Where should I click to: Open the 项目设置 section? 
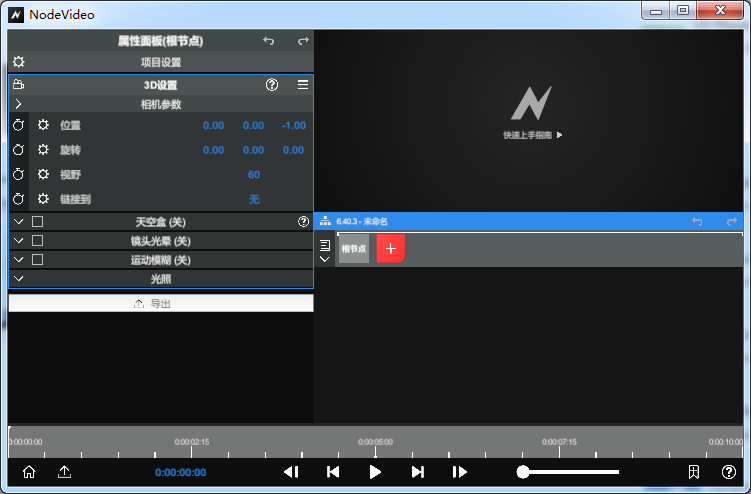[160, 62]
